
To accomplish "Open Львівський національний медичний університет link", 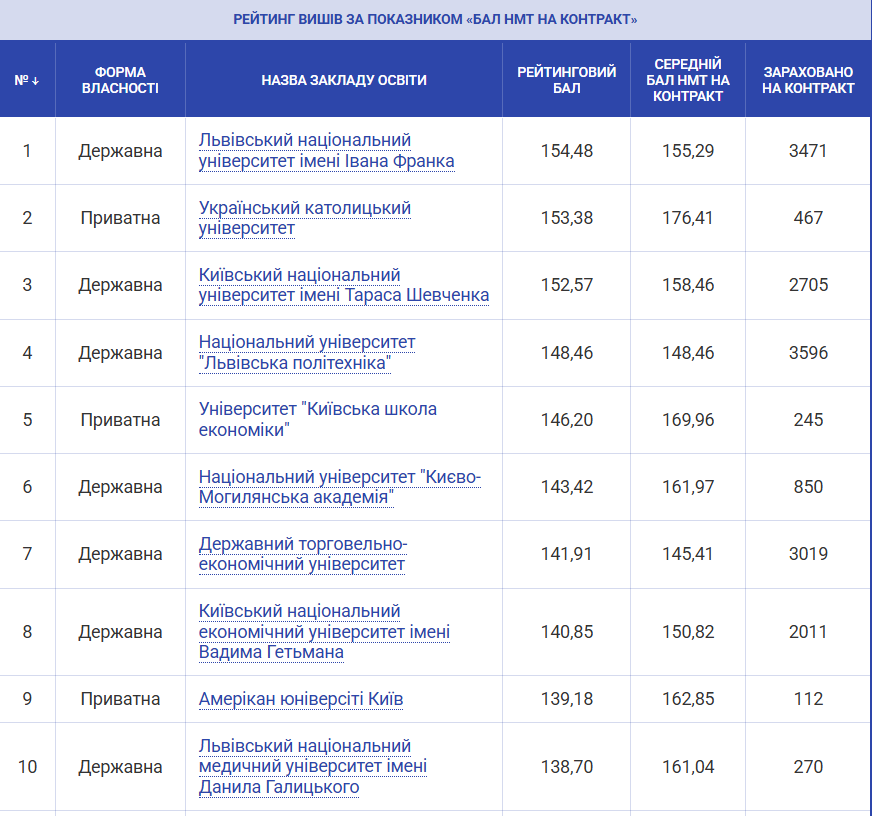I will click(313, 767).
